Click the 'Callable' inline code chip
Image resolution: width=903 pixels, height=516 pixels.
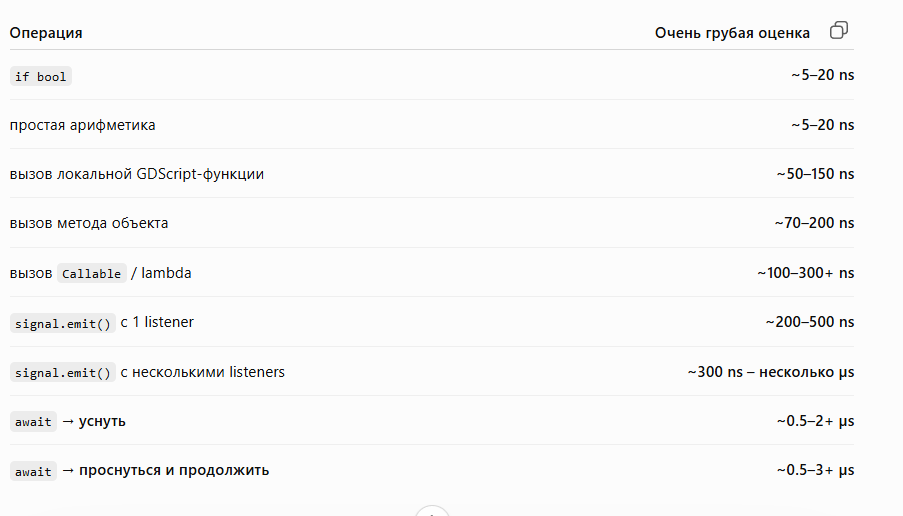[x=92, y=274]
